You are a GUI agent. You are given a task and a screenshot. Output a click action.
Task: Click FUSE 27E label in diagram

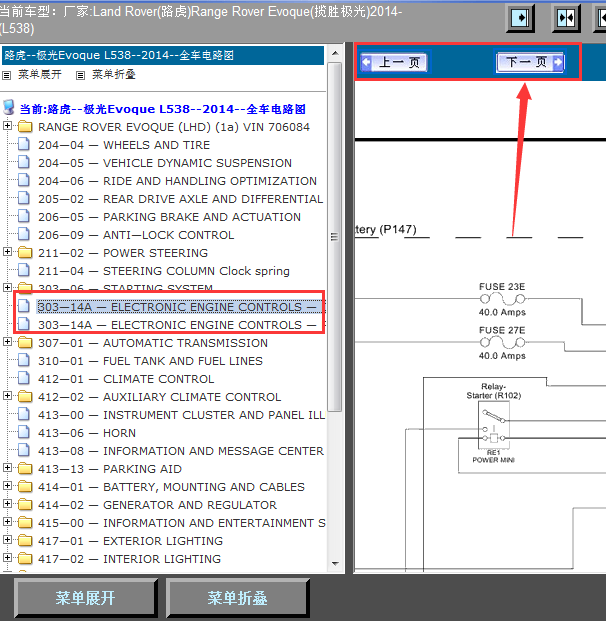pos(502,330)
